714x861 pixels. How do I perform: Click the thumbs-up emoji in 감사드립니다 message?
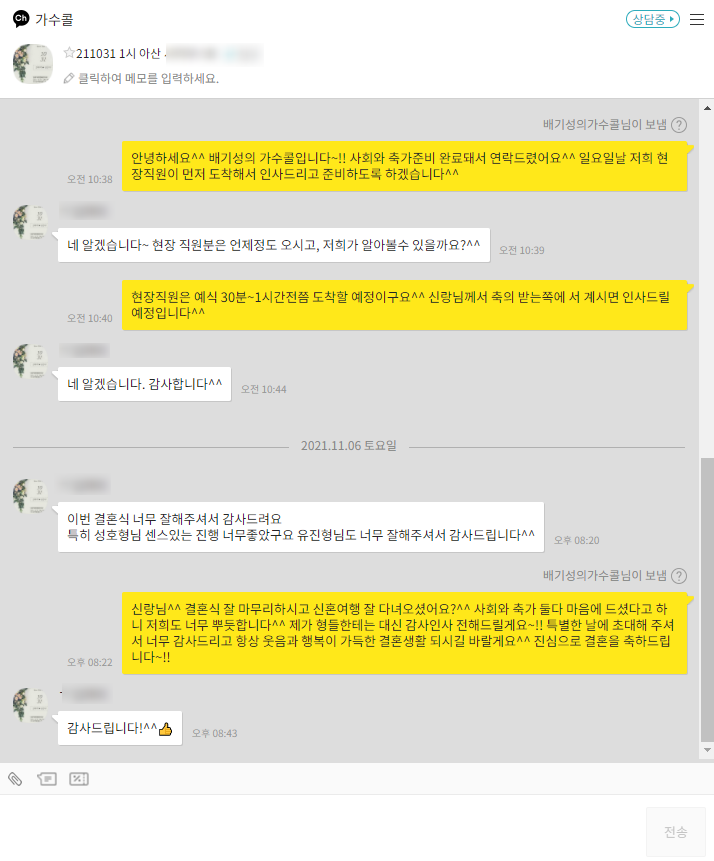pyautogui.click(x=165, y=729)
